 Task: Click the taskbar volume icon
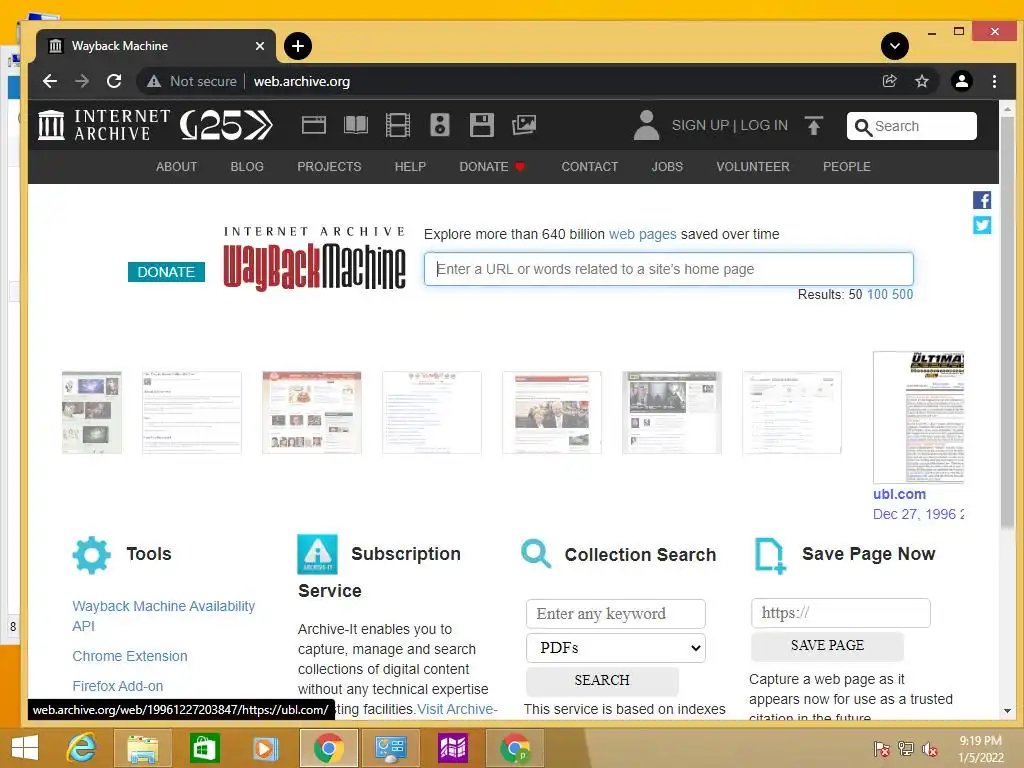coord(930,749)
